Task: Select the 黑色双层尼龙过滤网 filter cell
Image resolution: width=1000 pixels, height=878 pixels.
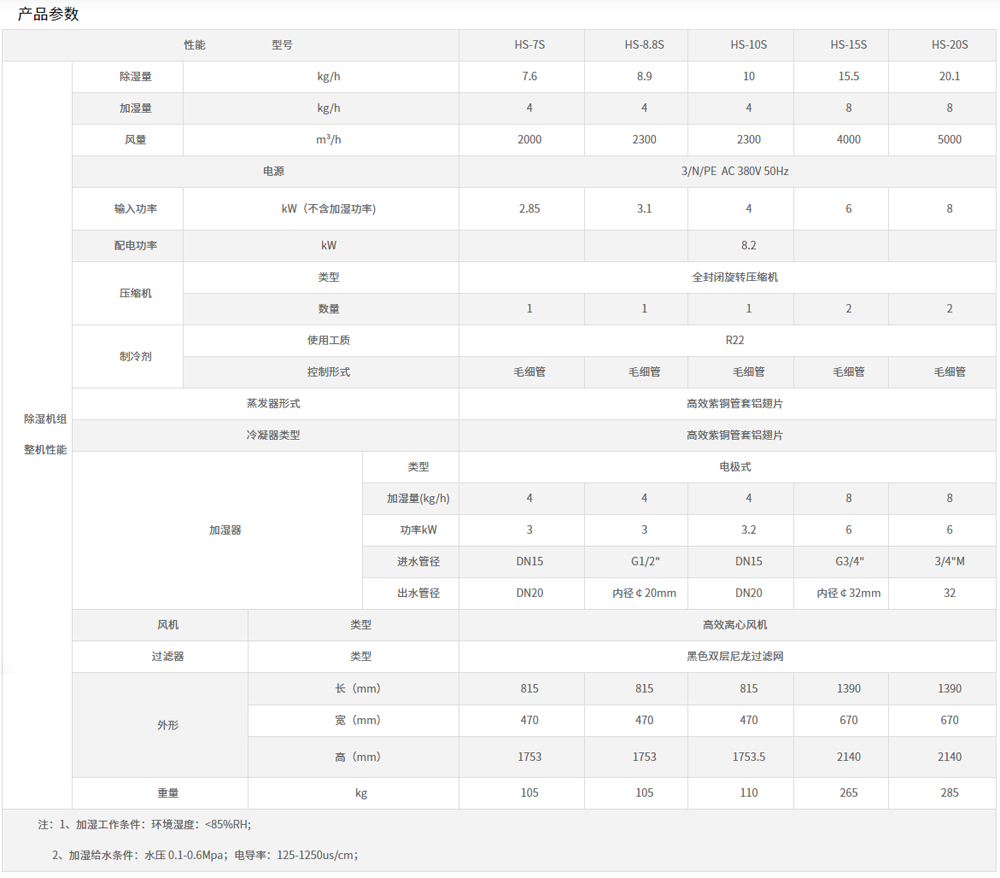Action: [x=734, y=657]
